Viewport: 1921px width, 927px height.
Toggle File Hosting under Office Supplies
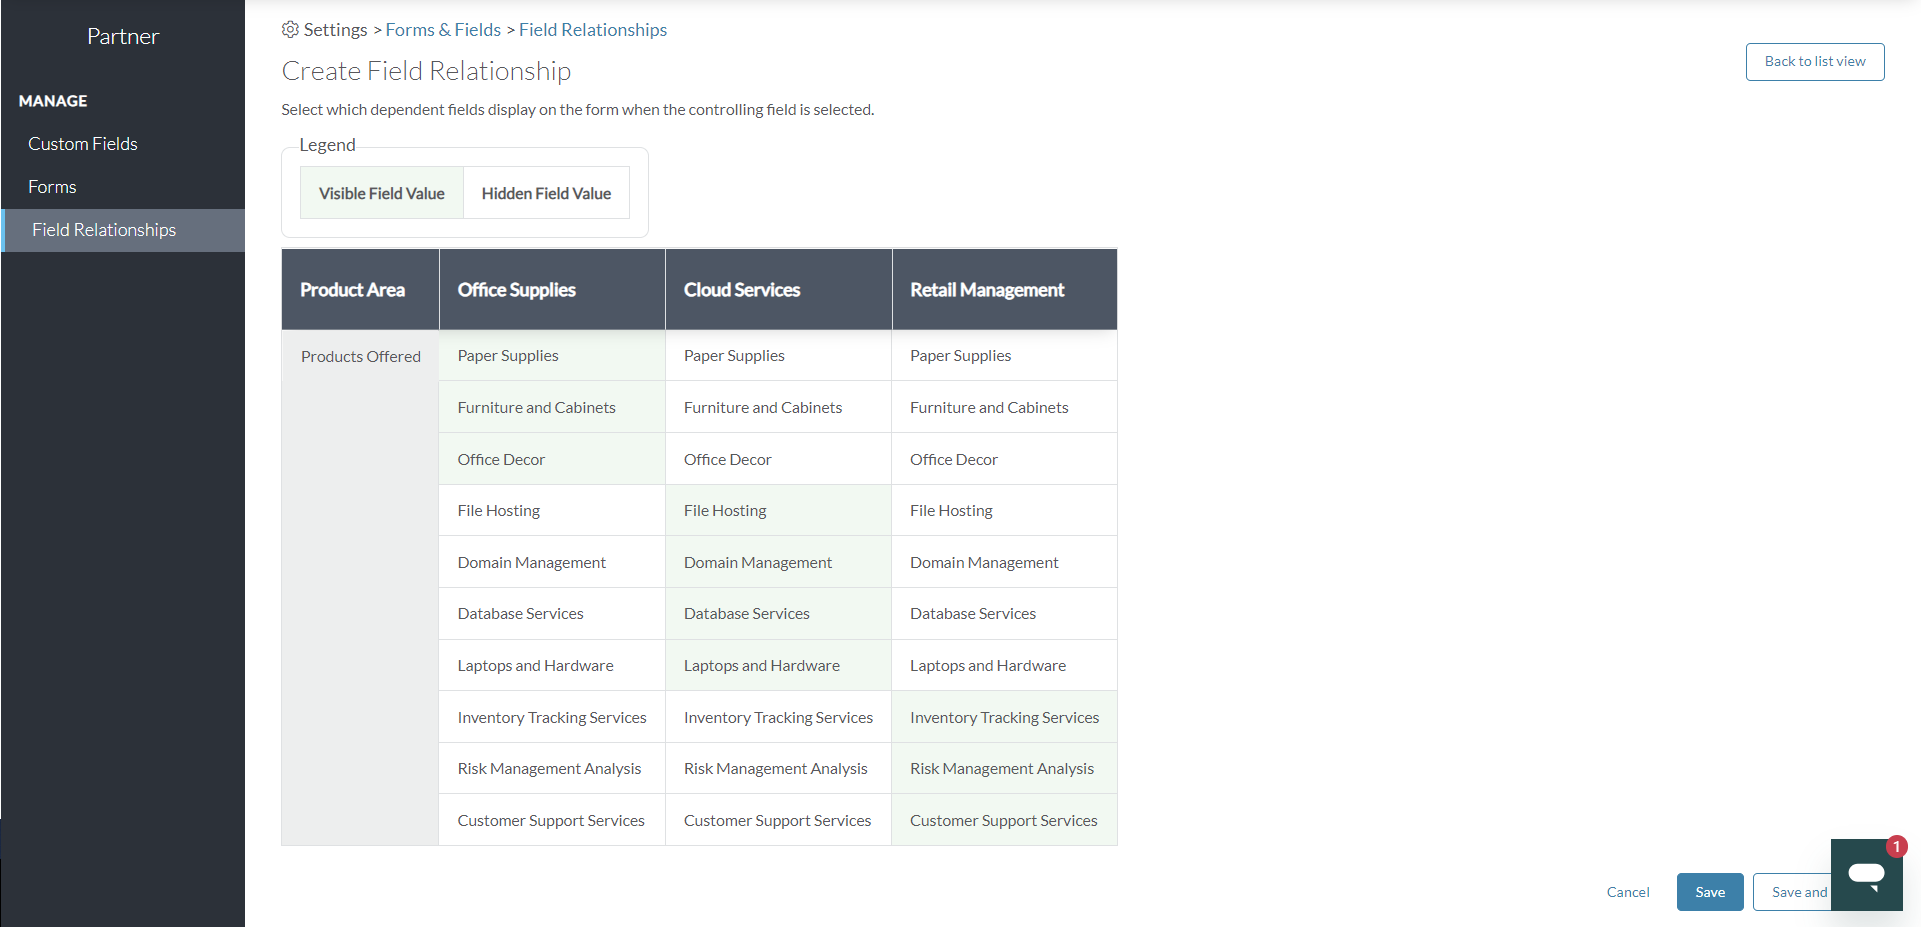pyautogui.click(x=550, y=510)
